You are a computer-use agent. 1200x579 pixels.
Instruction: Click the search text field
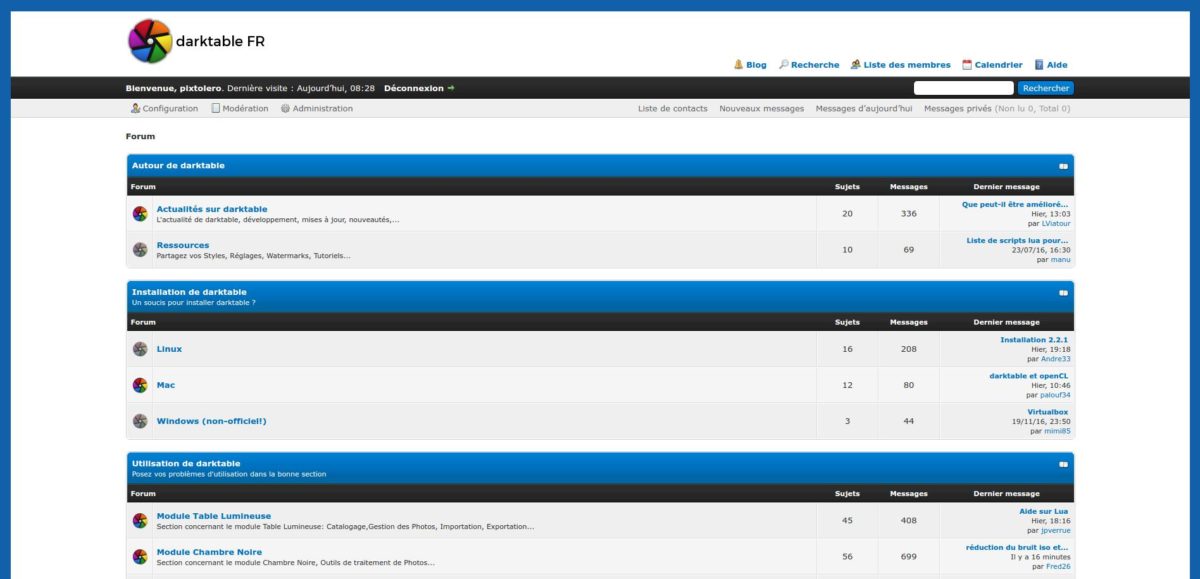pyautogui.click(x=964, y=88)
